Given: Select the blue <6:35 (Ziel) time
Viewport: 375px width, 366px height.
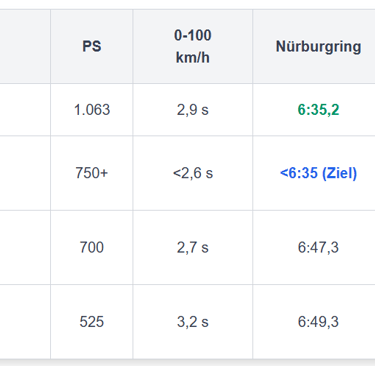Looking at the screenshot, I should point(318,173).
